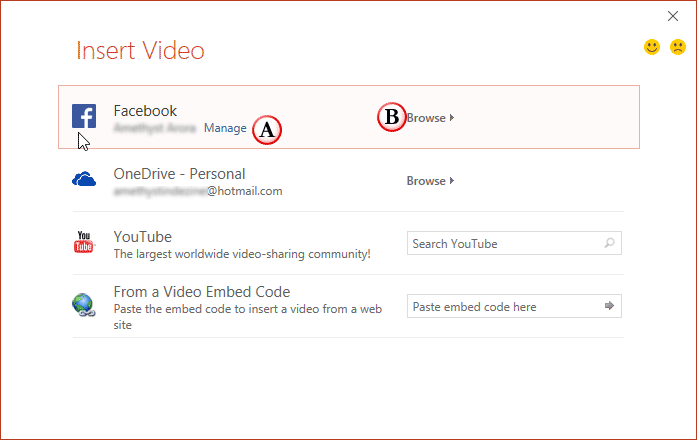The width and height of the screenshot is (697, 440).
Task: Click the OneDrive cloud icon
Action: pos(84,180)
